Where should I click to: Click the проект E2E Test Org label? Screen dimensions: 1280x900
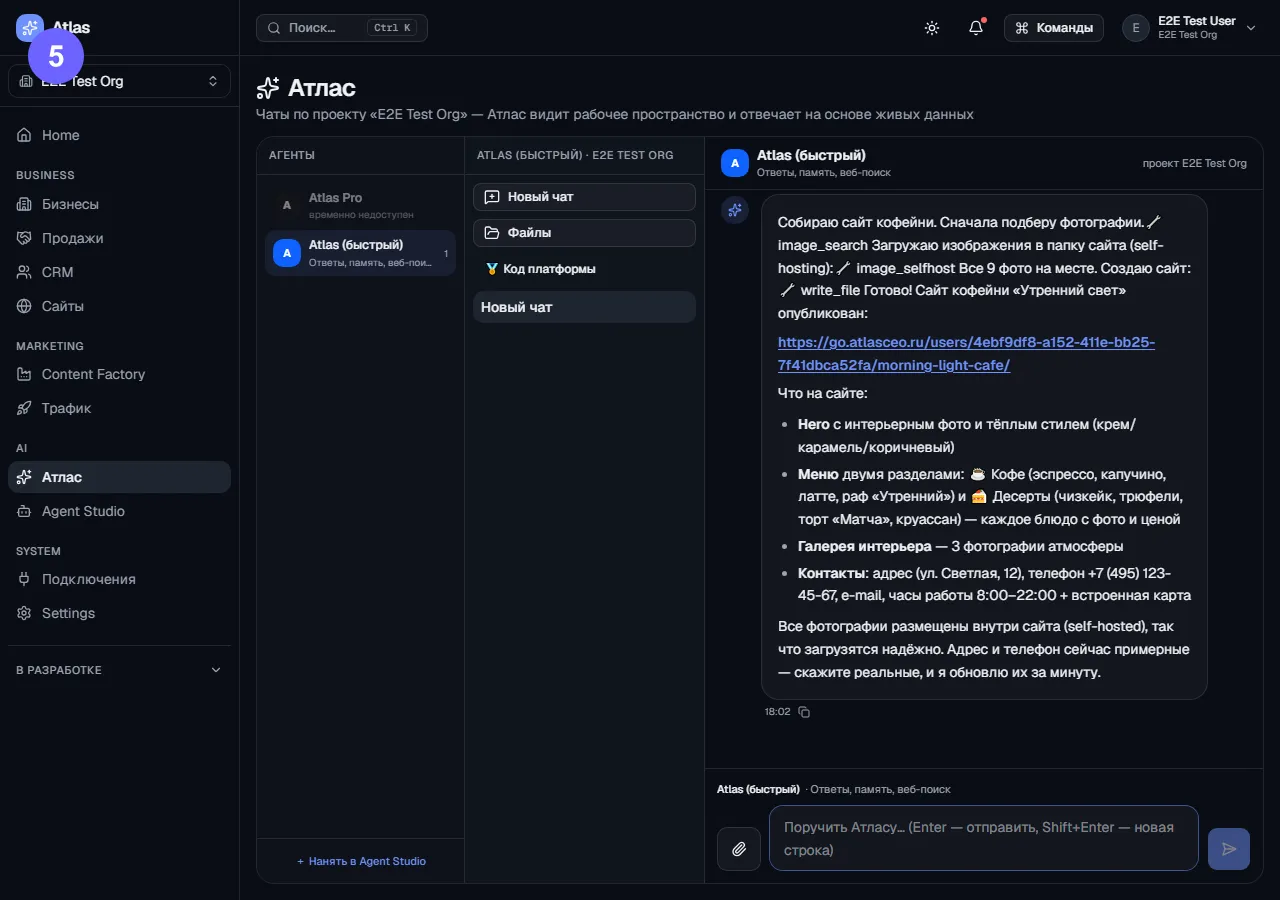(1195, 163)
